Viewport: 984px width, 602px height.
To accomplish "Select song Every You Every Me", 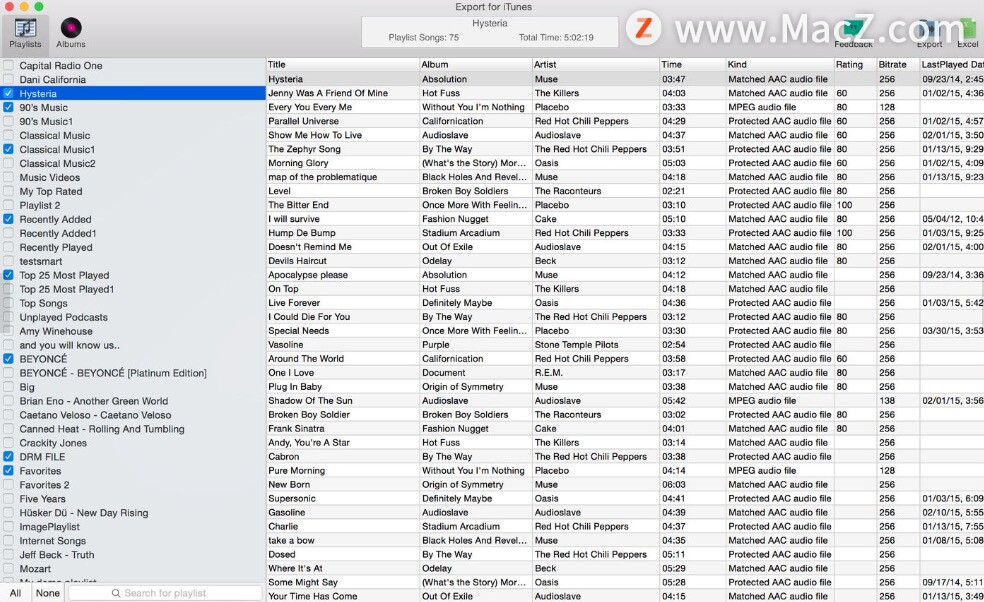I will tap(310, 107).
